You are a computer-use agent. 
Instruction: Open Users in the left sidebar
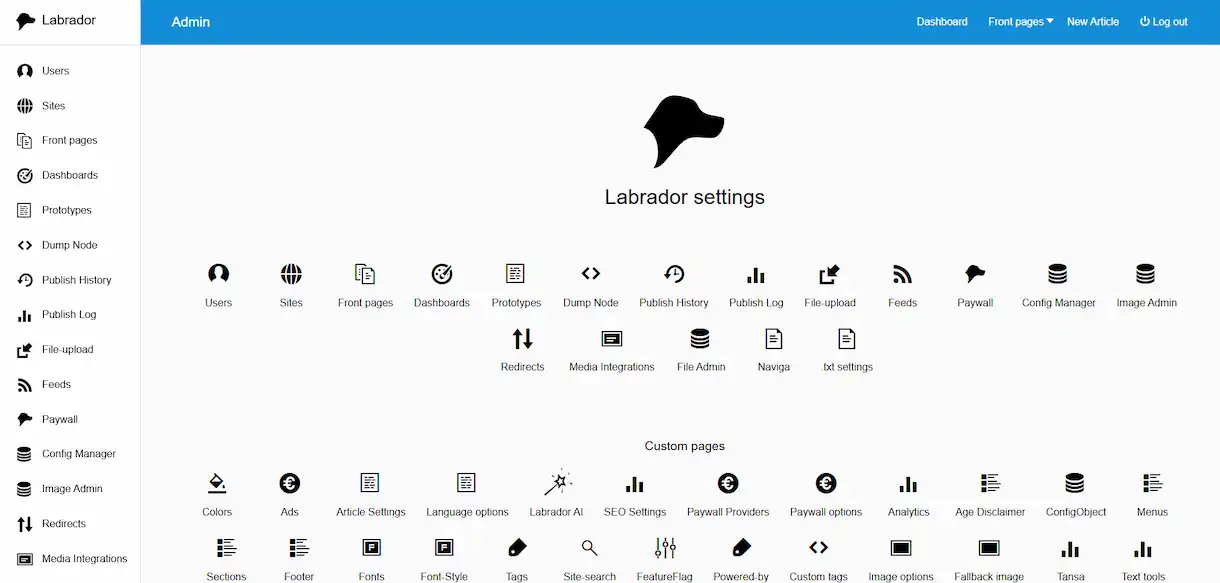tap(55, 71)
